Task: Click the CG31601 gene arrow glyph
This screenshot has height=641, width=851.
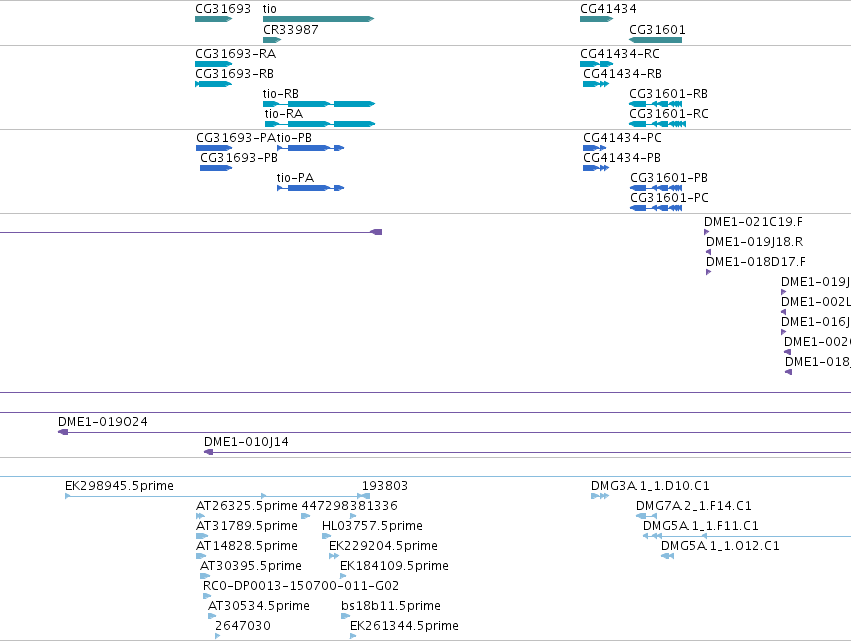Action: [x=656, y=40]
